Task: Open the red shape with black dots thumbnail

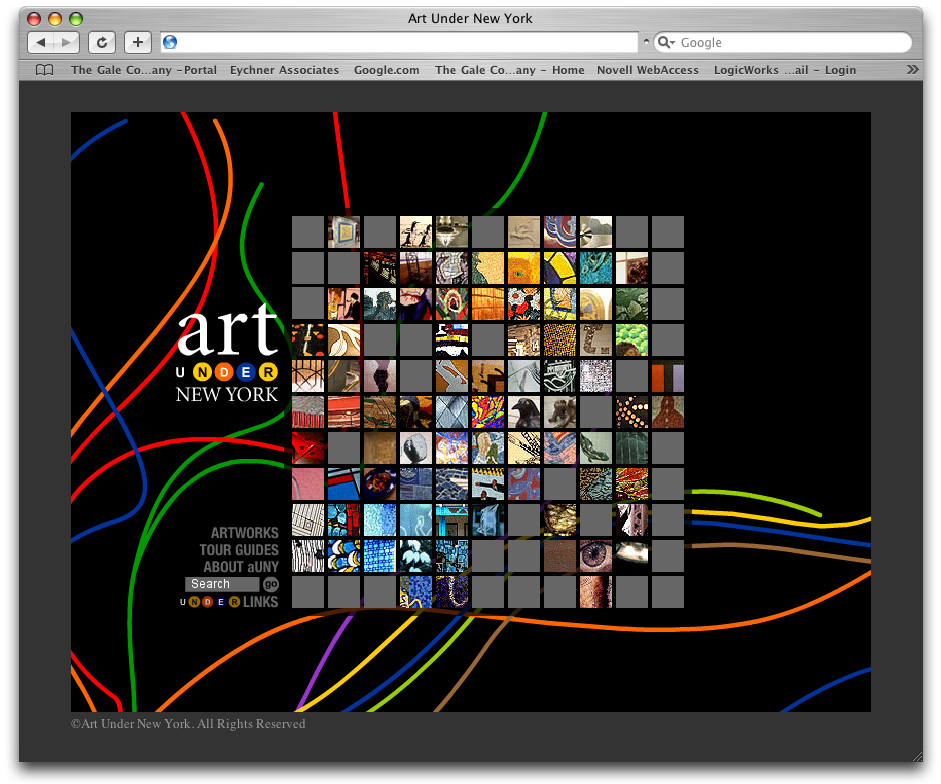Action: (308, 448)
